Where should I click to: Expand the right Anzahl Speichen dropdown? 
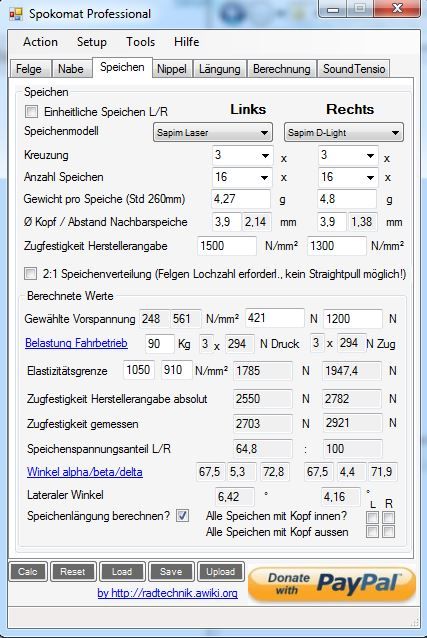pyautogui.click(x=347, y=177)
